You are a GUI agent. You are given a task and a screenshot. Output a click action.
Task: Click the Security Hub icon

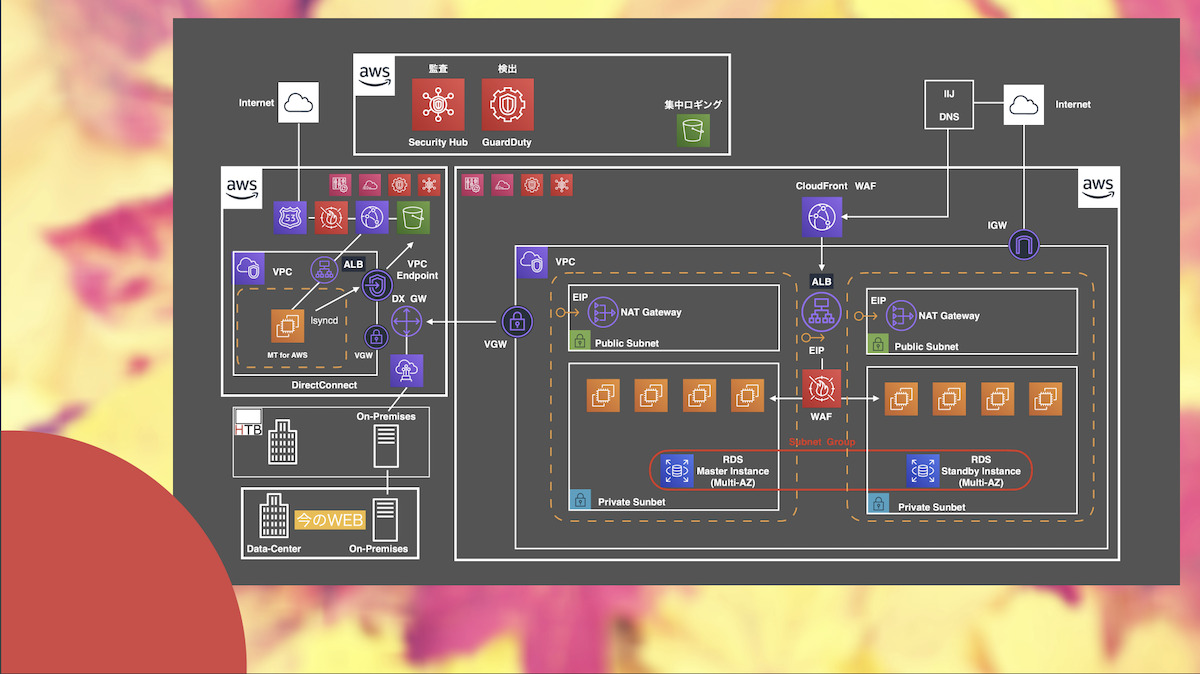(437, 105)
